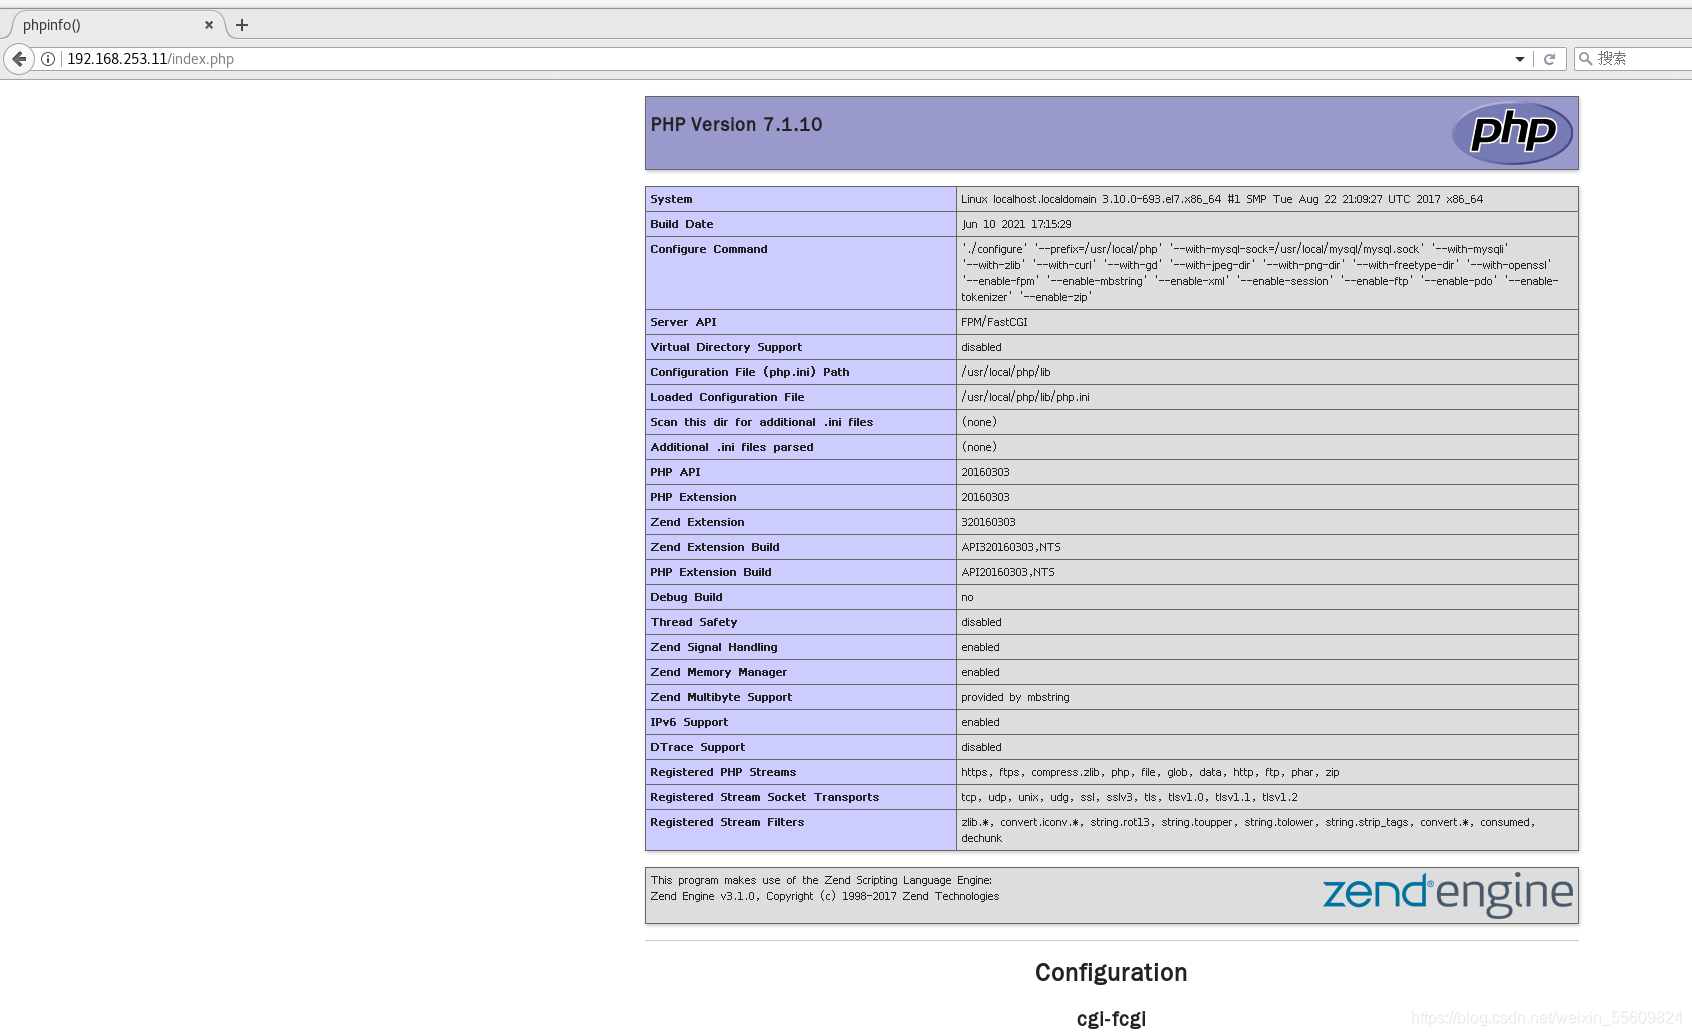The width and height of the screenshot is (1692, 1036).
Task: Click the Debug Build label
Action: (686, 597)
